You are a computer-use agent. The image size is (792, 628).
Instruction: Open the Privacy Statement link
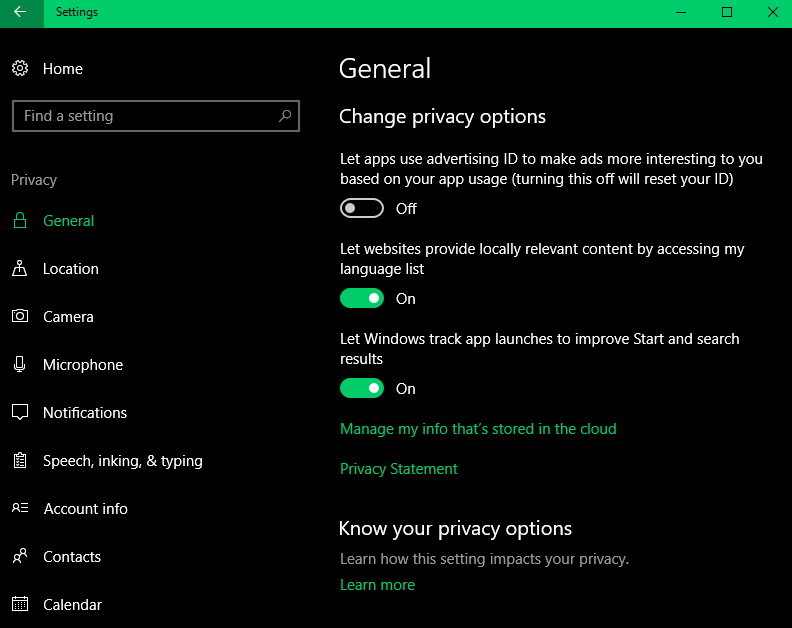pyautogui.click(x=399, y=469)
